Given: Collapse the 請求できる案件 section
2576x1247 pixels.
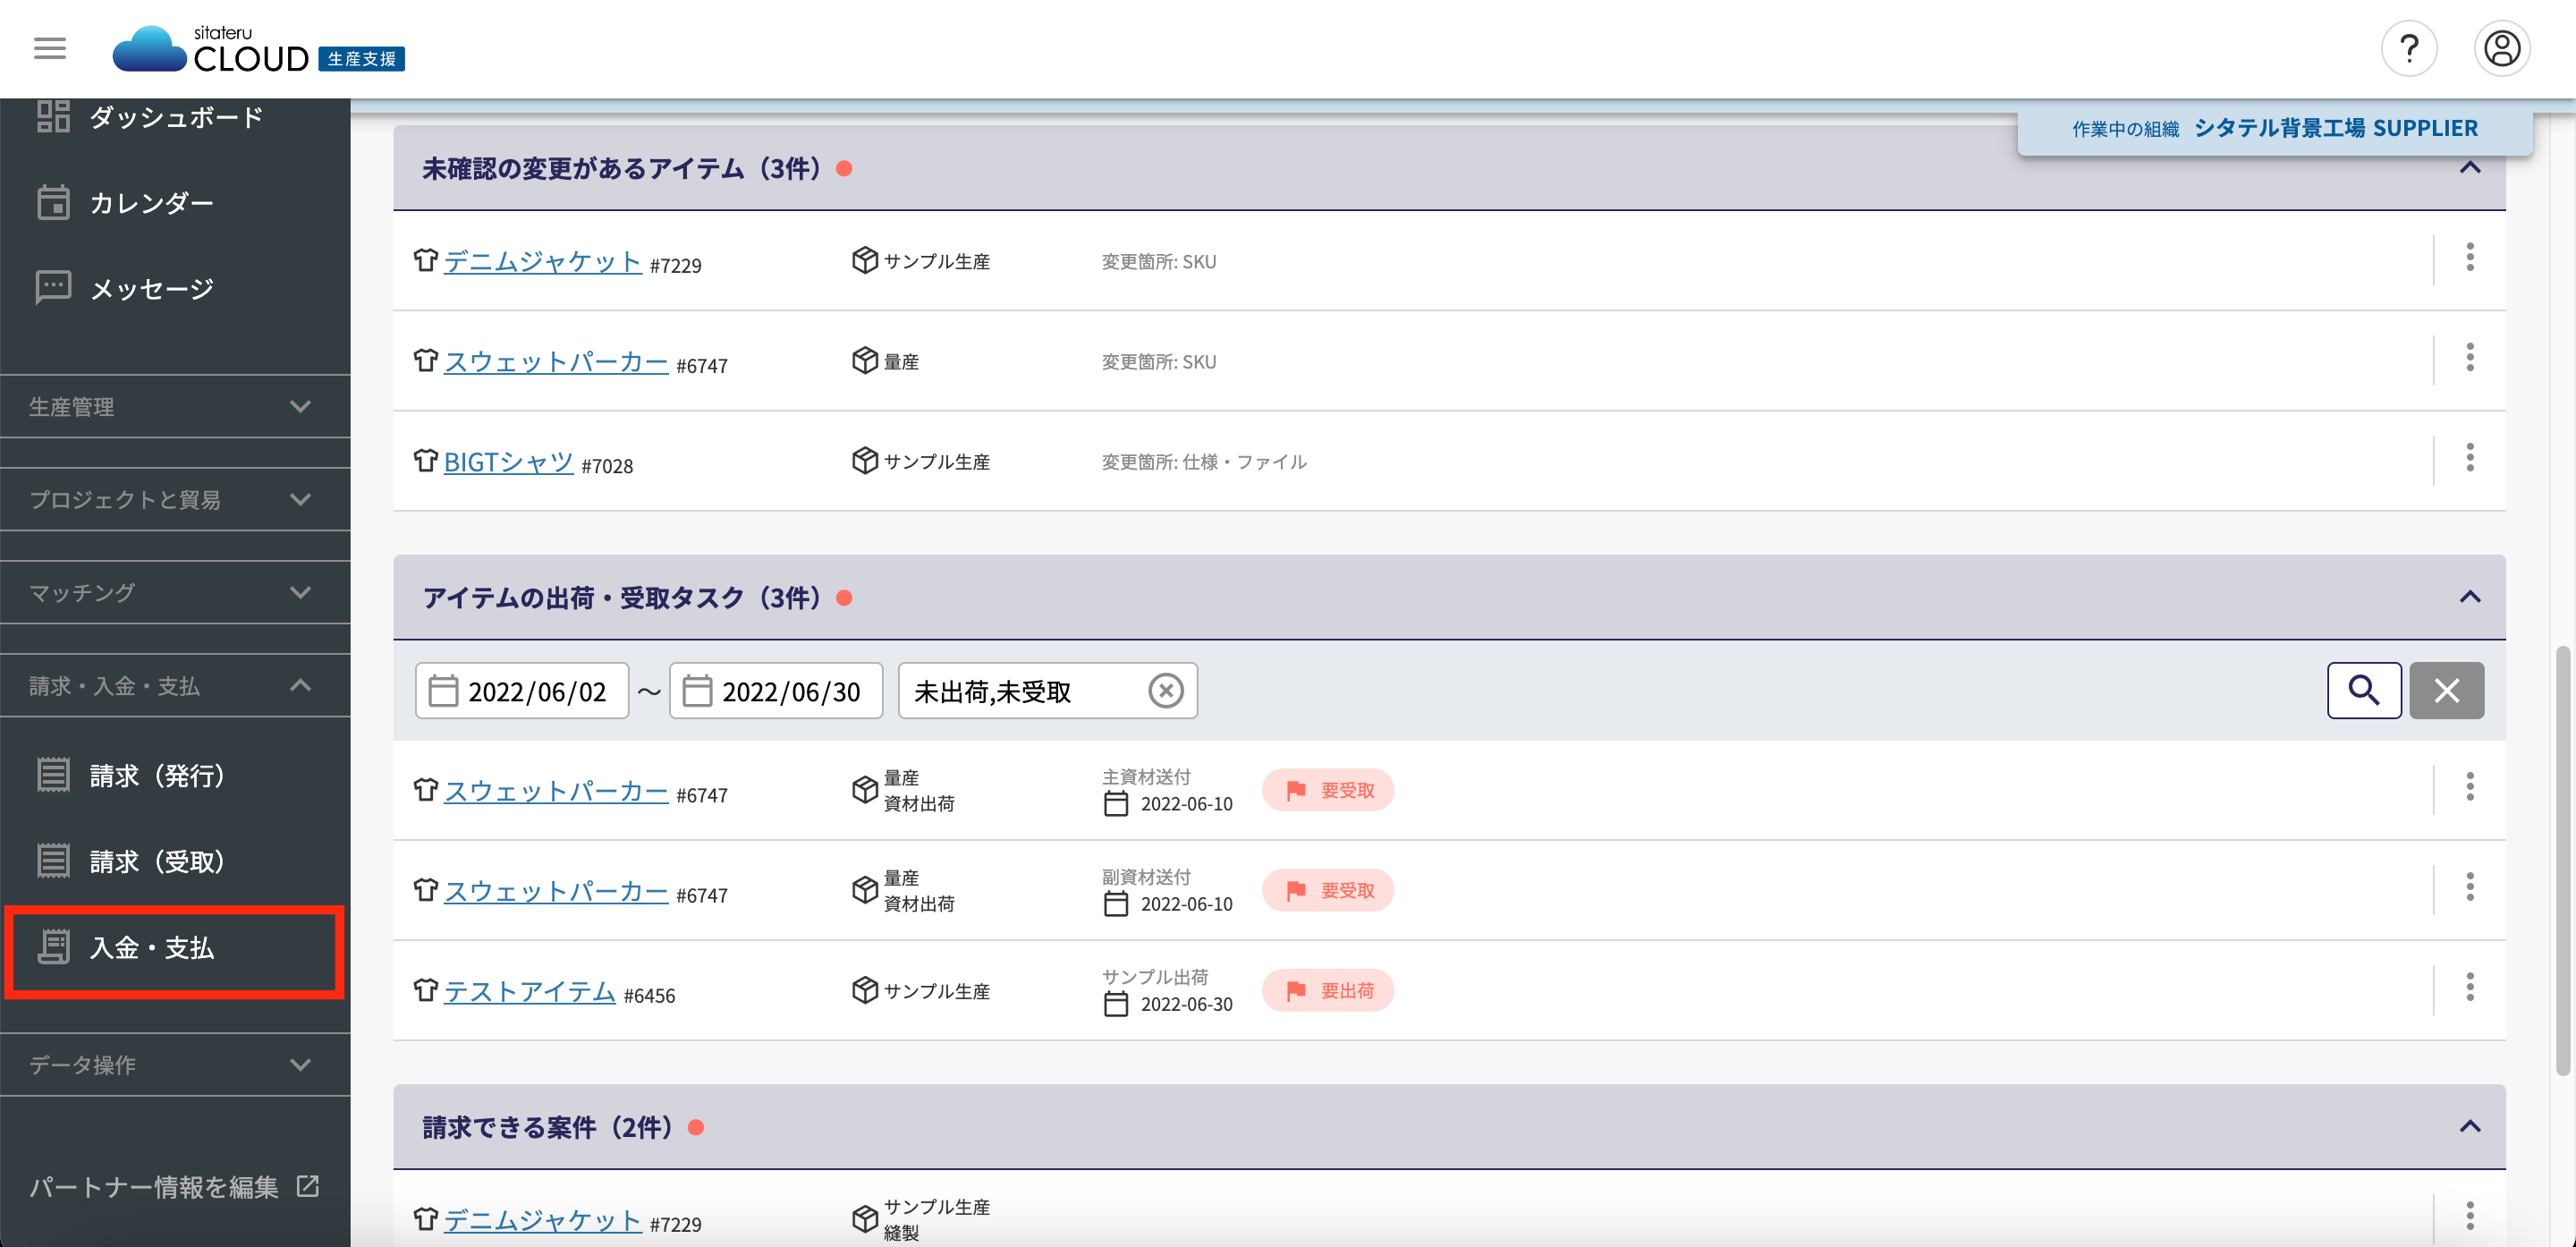Looking at the screenshot, I should [x=2469, y=1127].
